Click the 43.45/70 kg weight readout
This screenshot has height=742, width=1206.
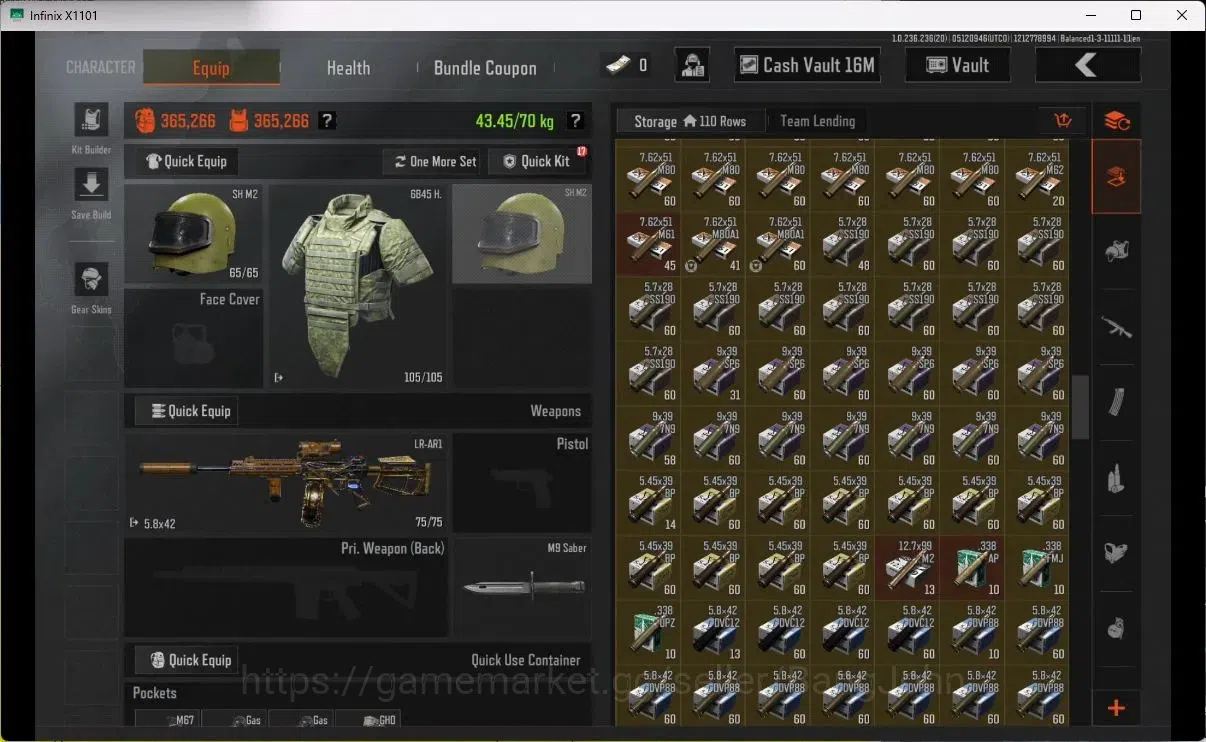(x=514, y=121)
